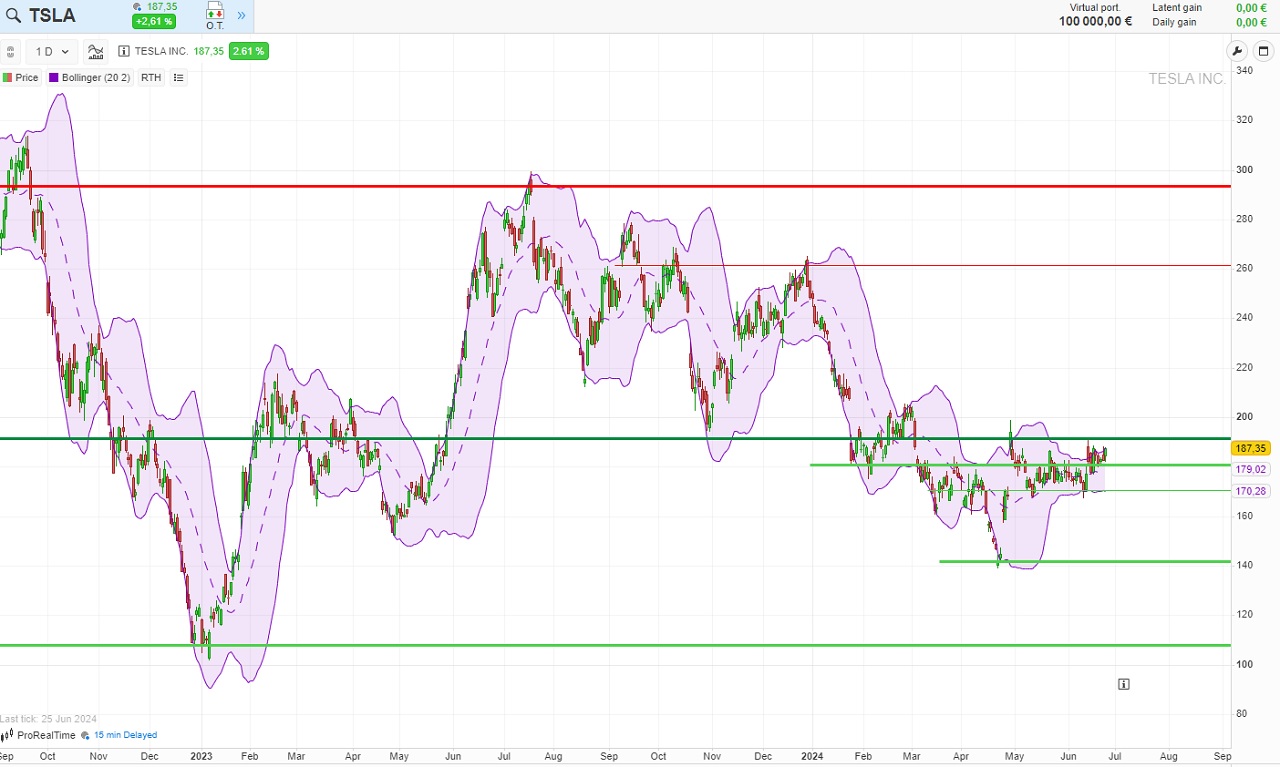
Task: Click the info icon beside TESLA INC.
Action: click(124, 51)
